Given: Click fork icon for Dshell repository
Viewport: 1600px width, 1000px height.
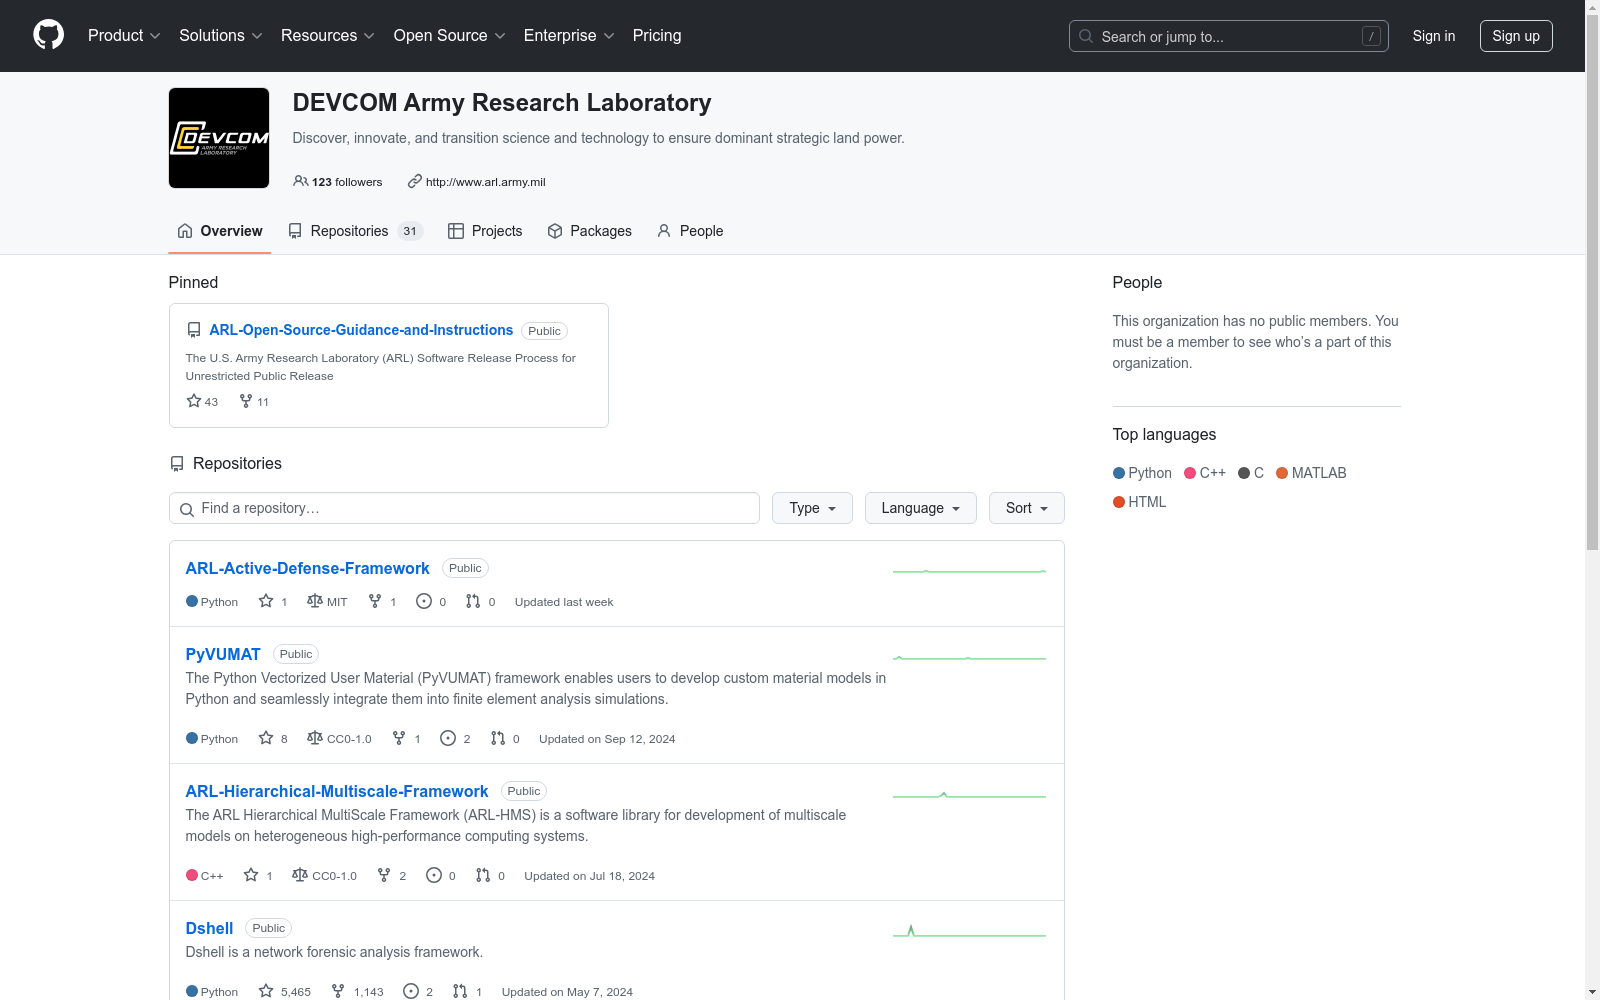Looking at the screenshot, I should (x=338, y=991).
